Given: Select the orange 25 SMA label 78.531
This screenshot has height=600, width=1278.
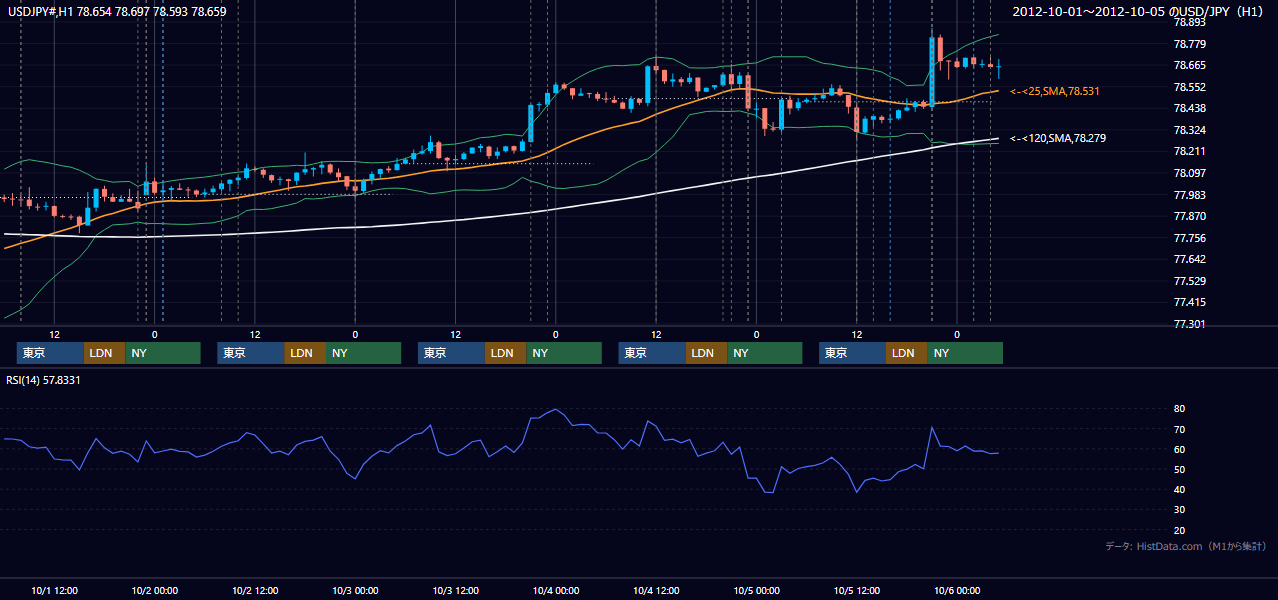Looking at the screenshot, I should pos(1055,91).
